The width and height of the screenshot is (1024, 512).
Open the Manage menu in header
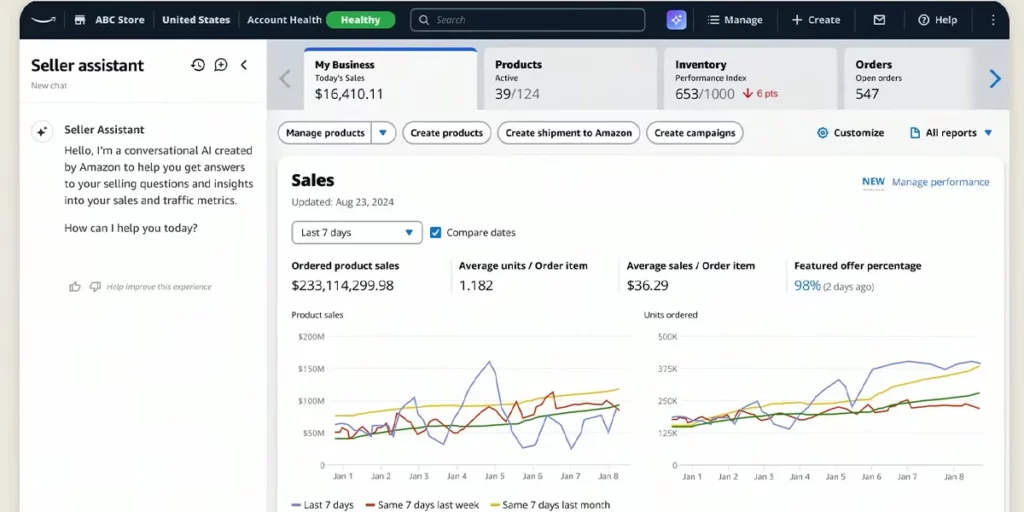tap(735, 20)
